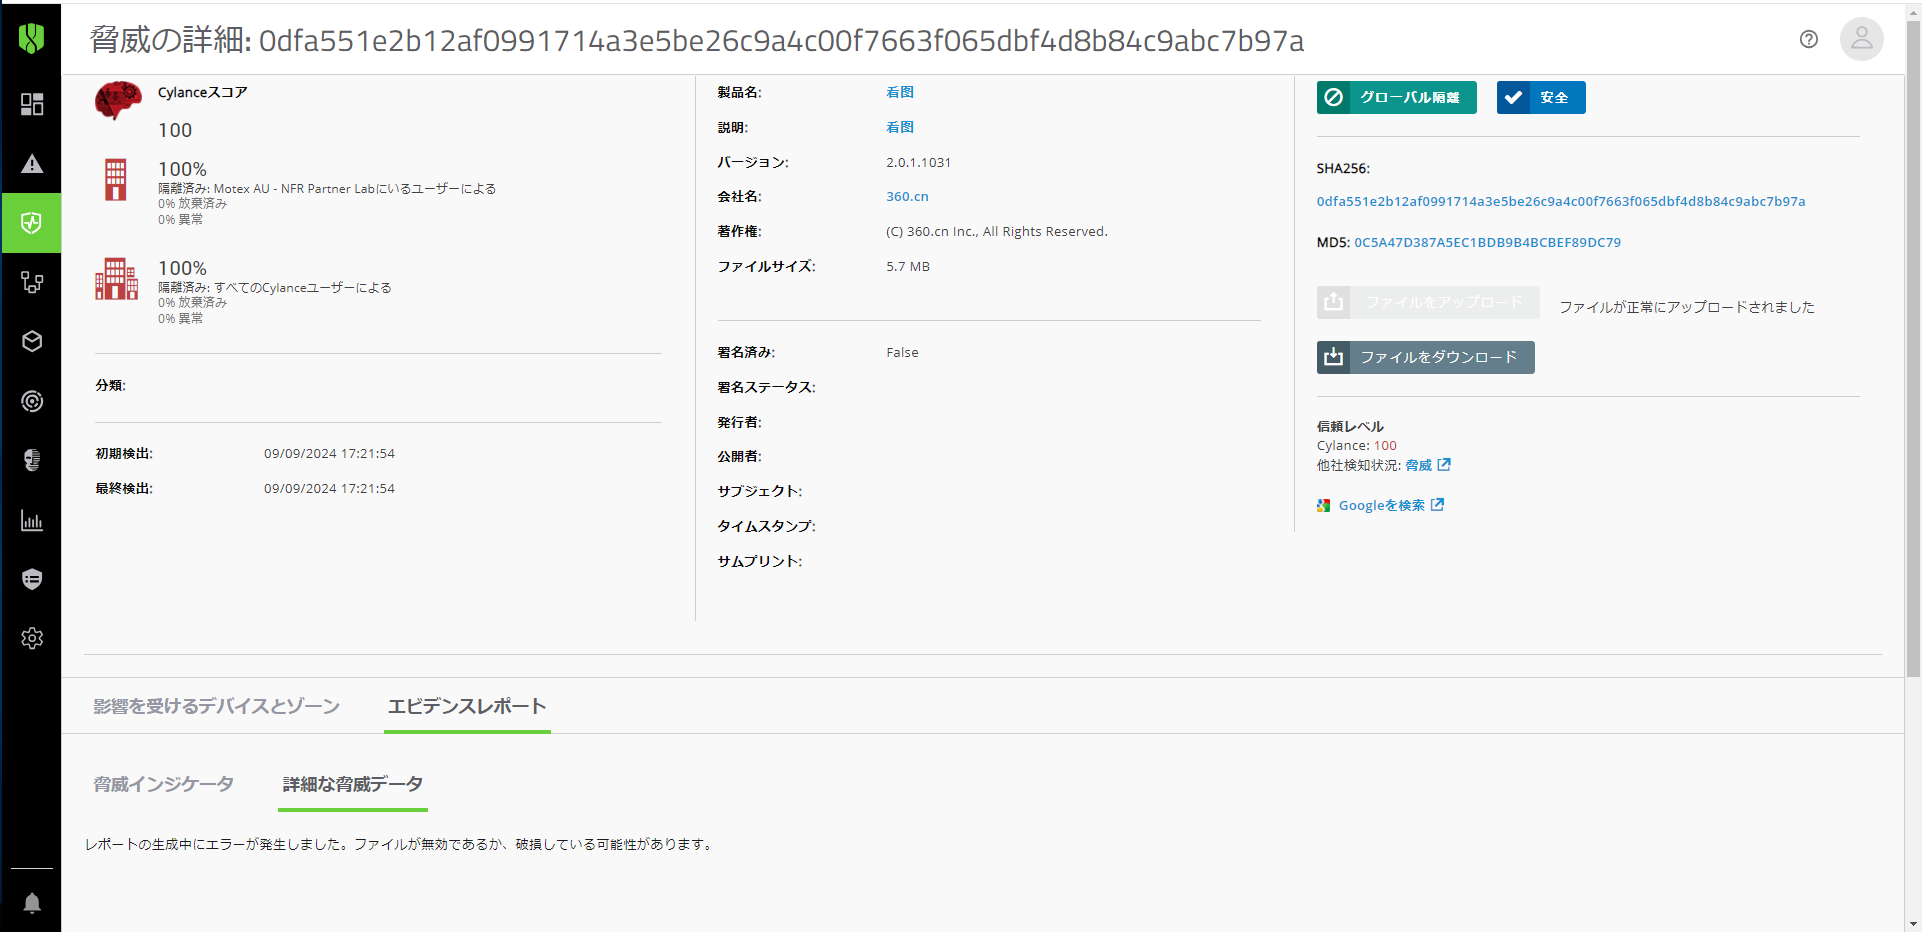Switch to the 脅威インジケータ sub-tab

(x=163, y=784)
